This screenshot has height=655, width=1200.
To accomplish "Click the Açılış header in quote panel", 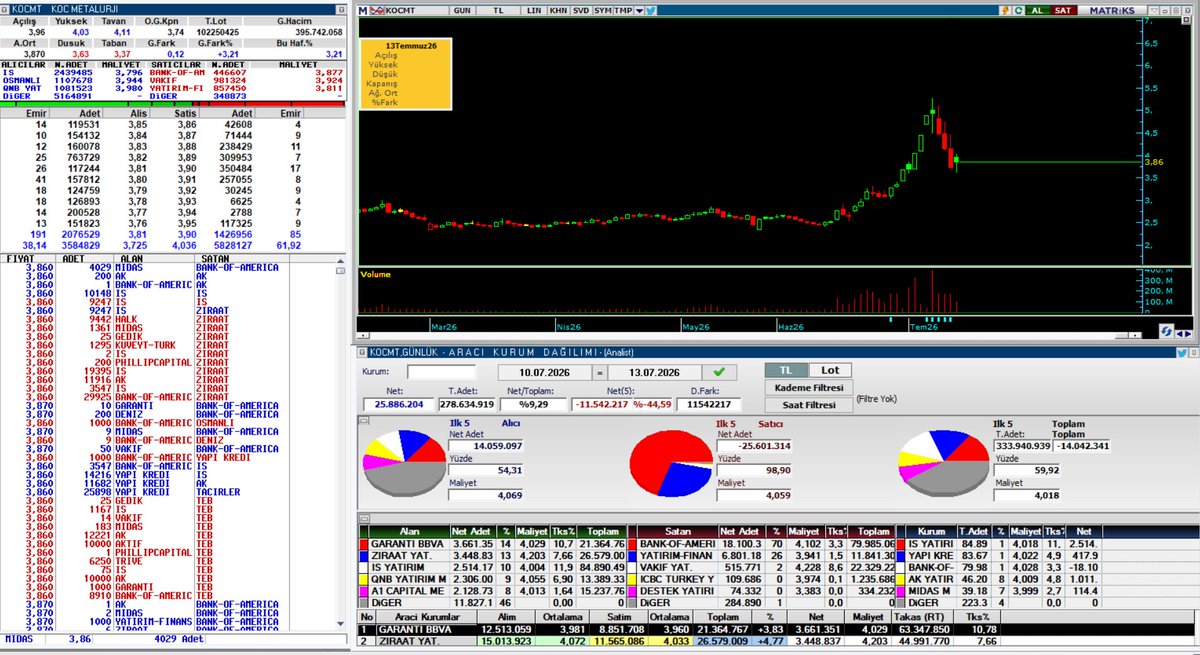I will tap(22, 20).
